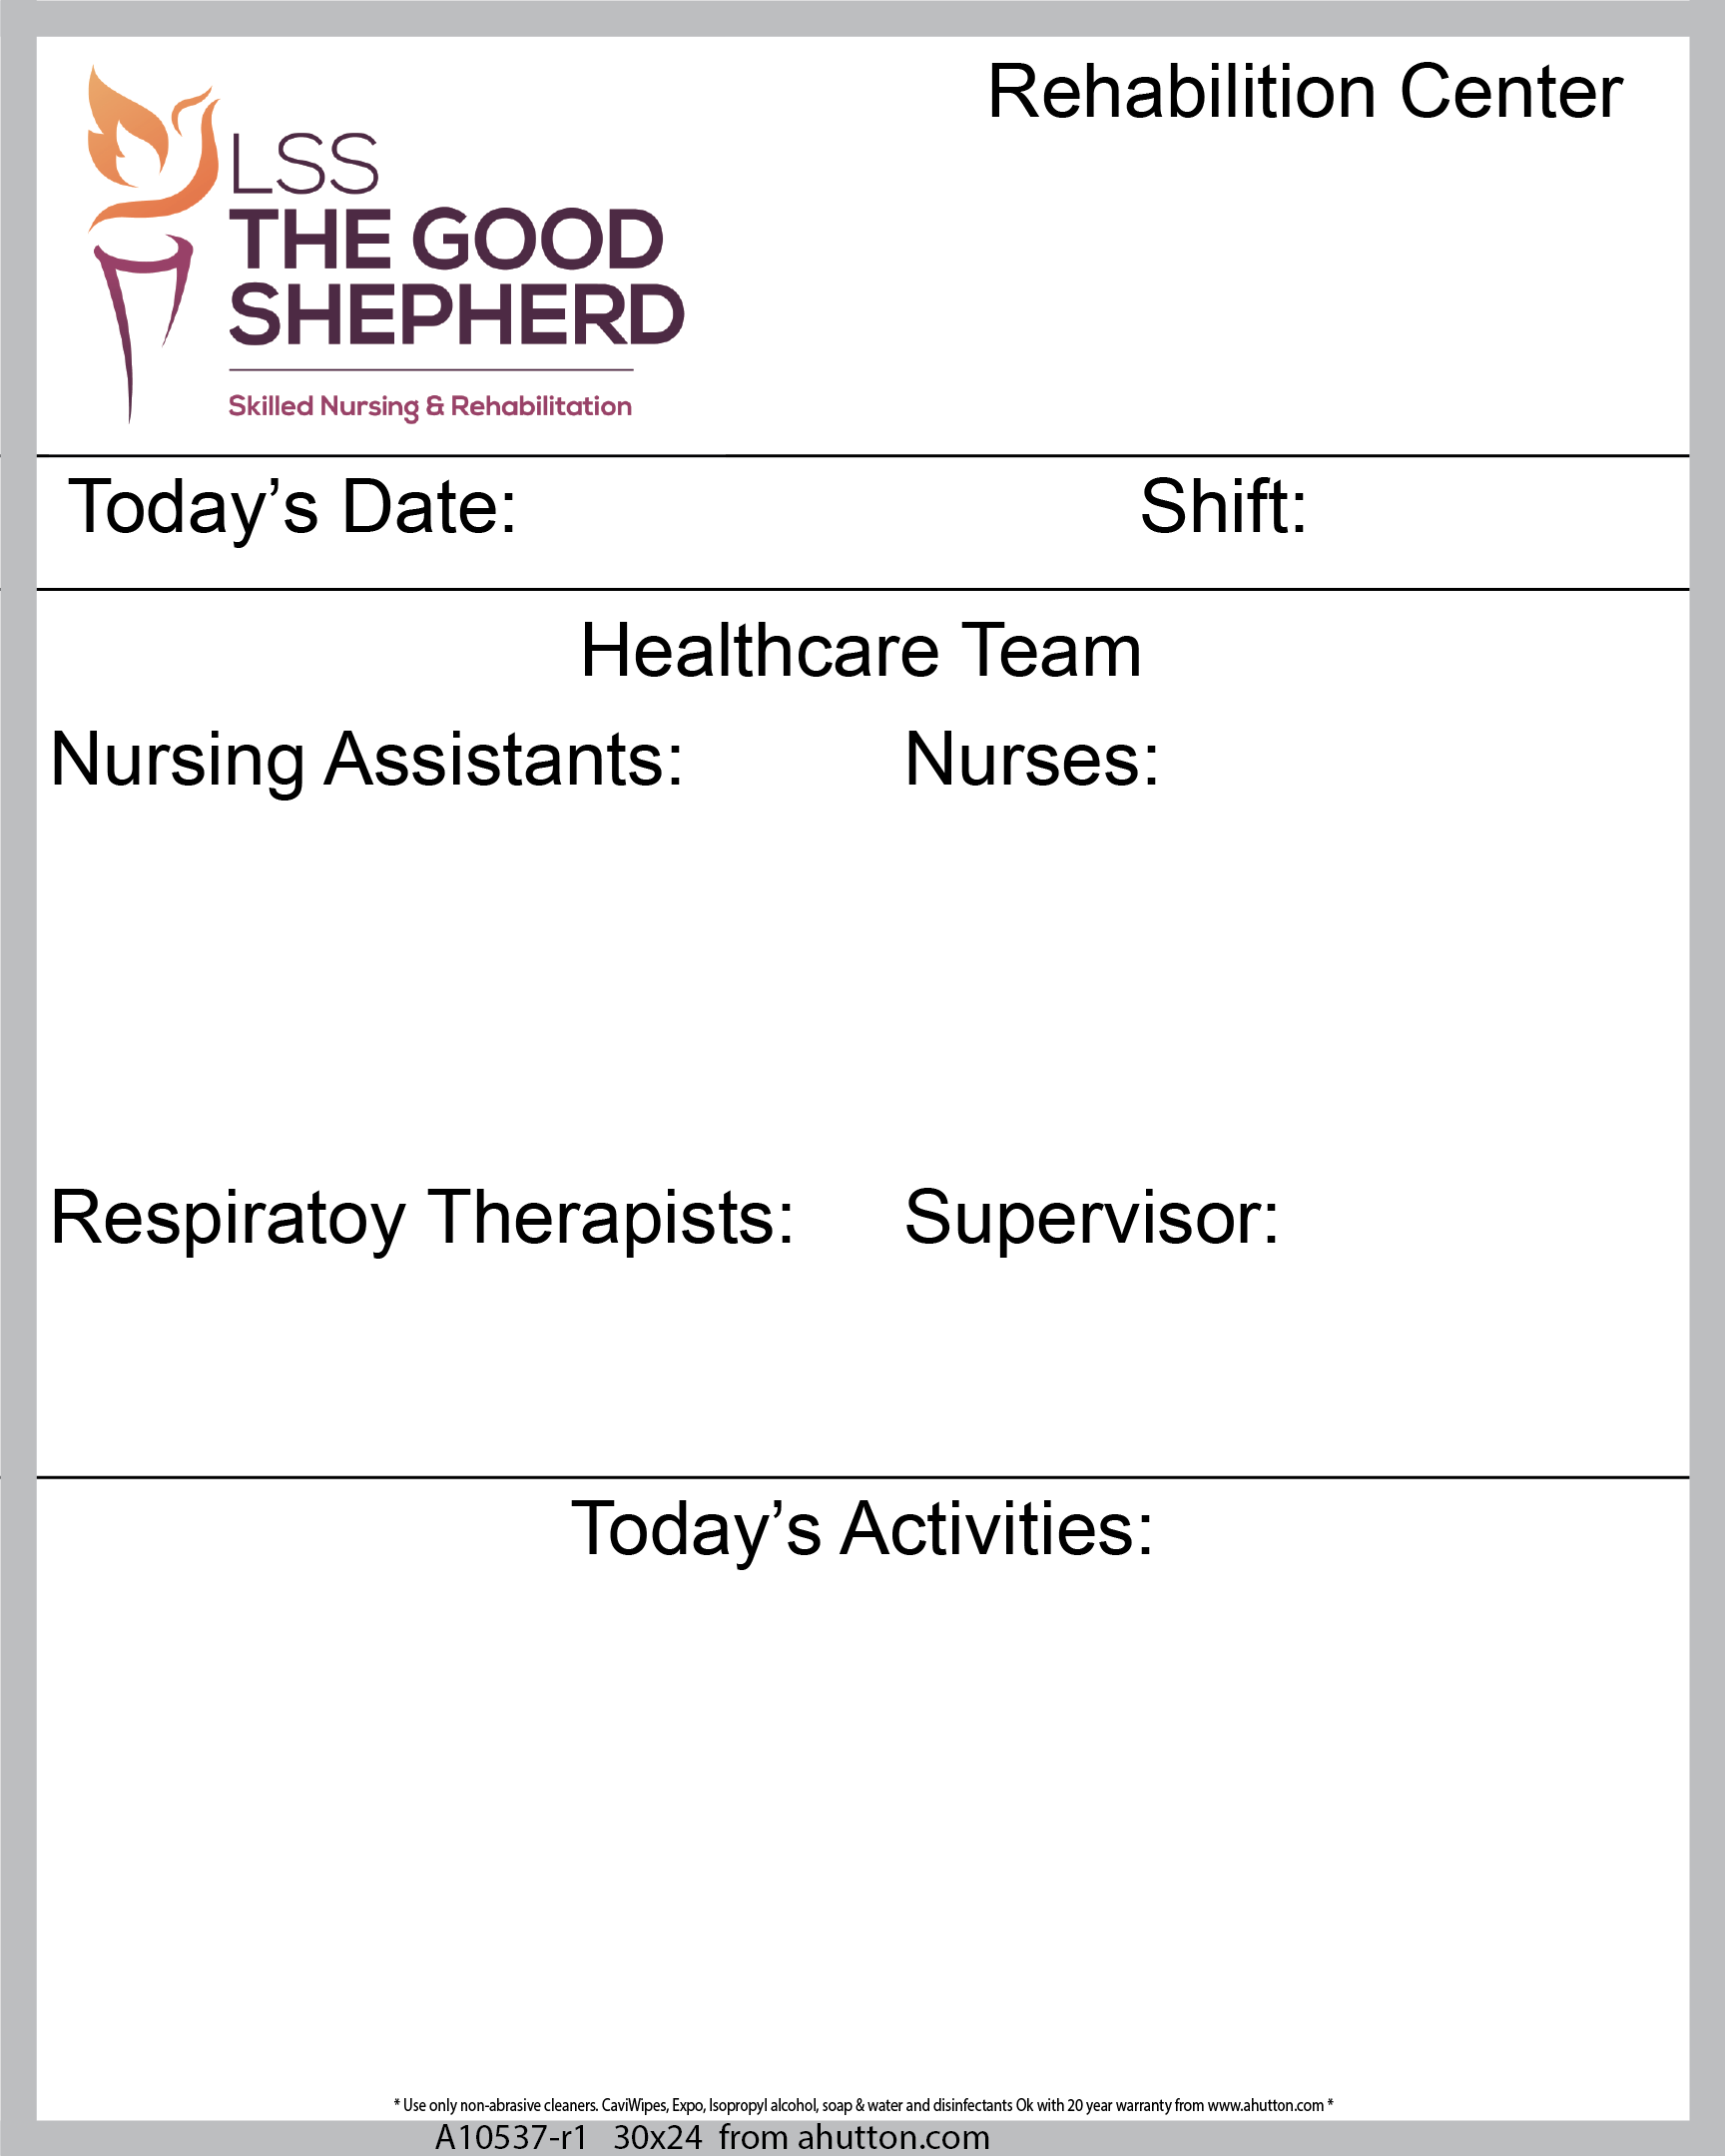Click the Supervisor label
The height and width of the screenshot is (2156, 1725).
coord(1092,1220)
